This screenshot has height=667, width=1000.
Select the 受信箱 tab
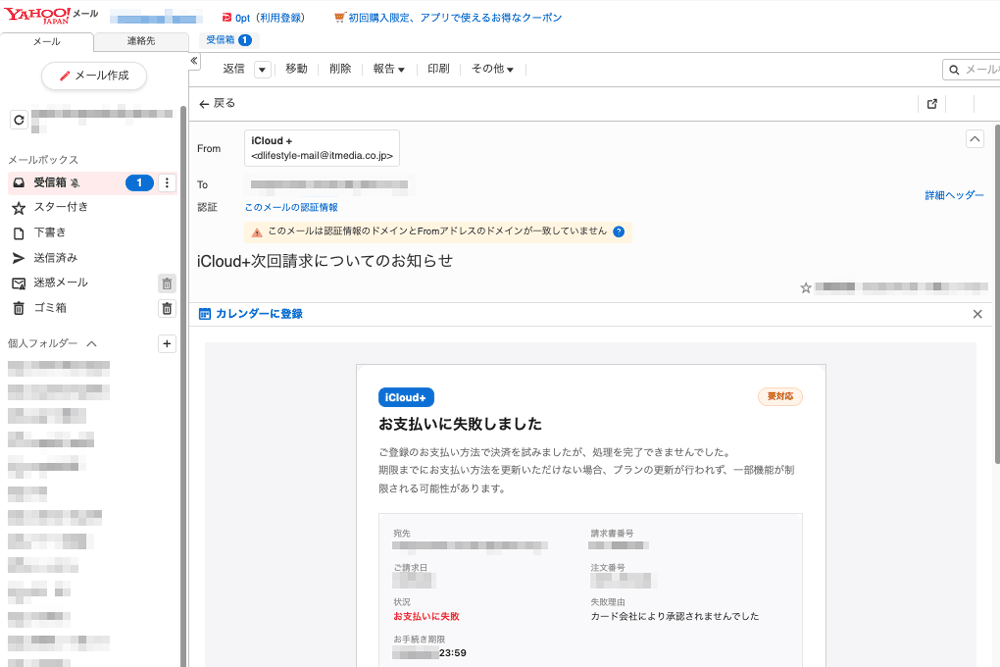[x=228, y=38]
